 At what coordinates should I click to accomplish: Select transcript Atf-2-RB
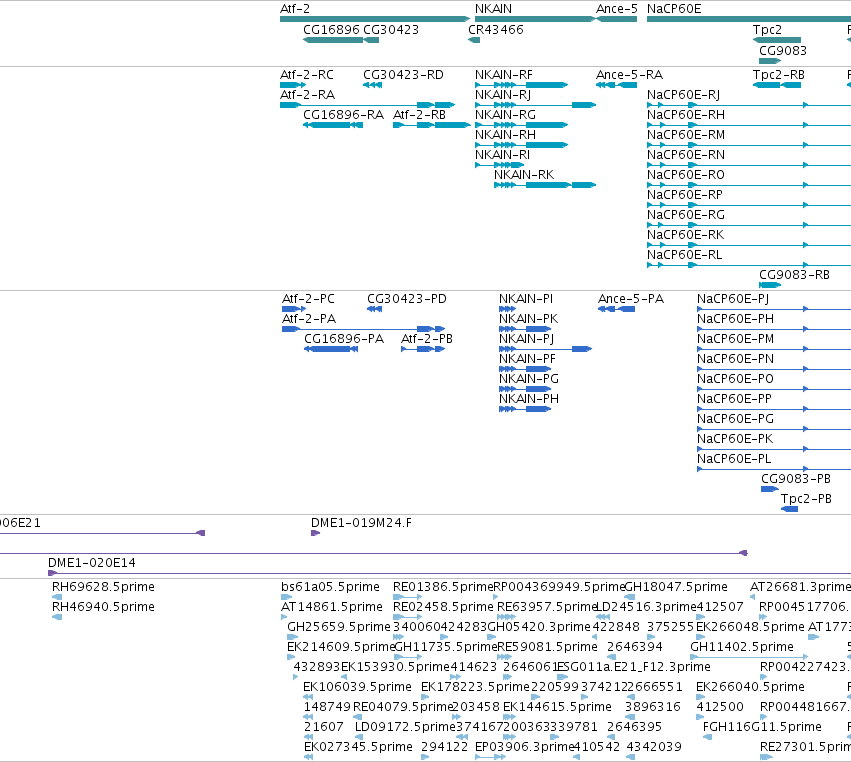[x=431, y=125]
